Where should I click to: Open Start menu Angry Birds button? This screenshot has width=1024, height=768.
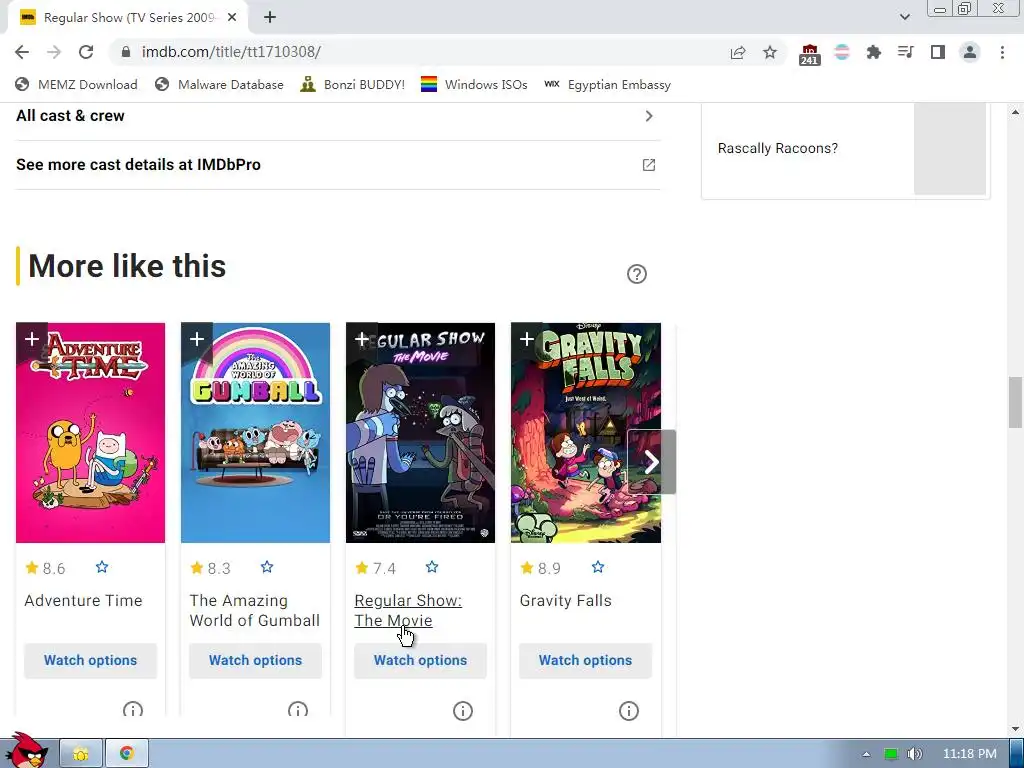(25, 751)
